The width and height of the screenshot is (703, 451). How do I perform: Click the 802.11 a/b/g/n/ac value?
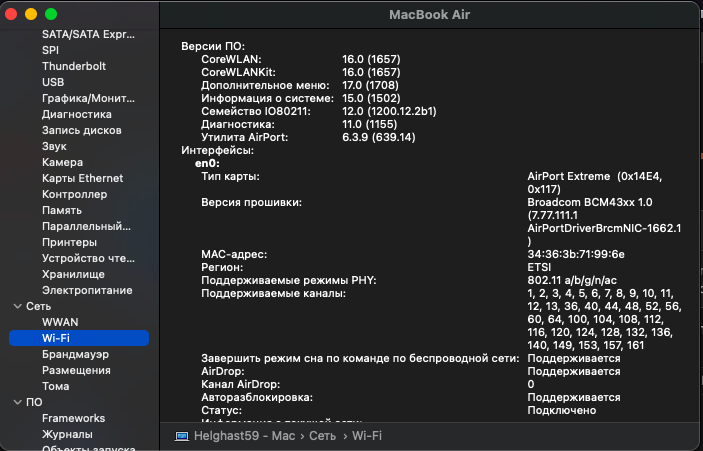point(572,280)
